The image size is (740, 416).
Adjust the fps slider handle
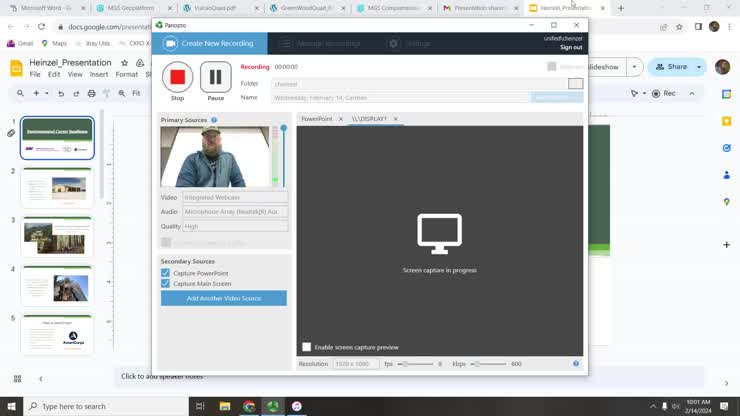coord(402,364)
